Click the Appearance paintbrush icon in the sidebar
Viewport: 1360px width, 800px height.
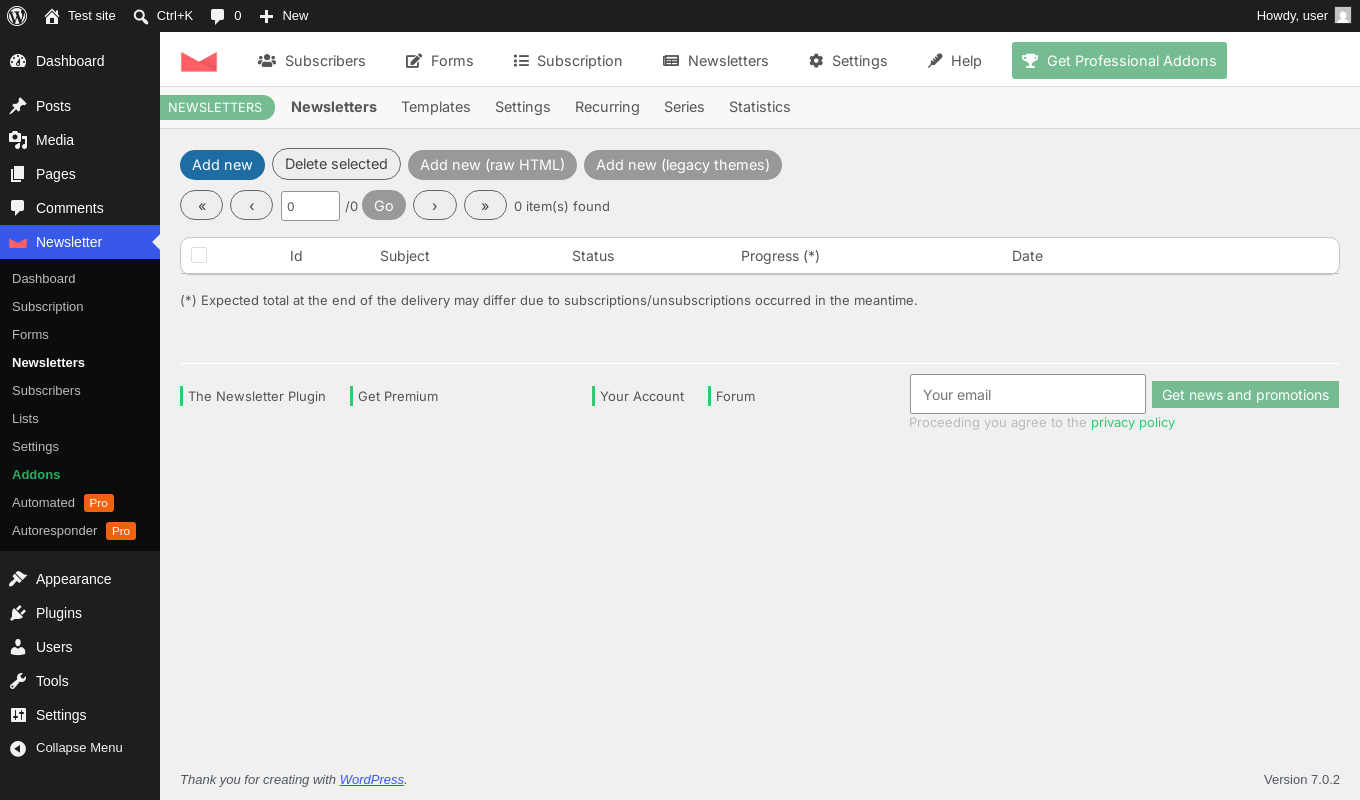tap(18, 579)
